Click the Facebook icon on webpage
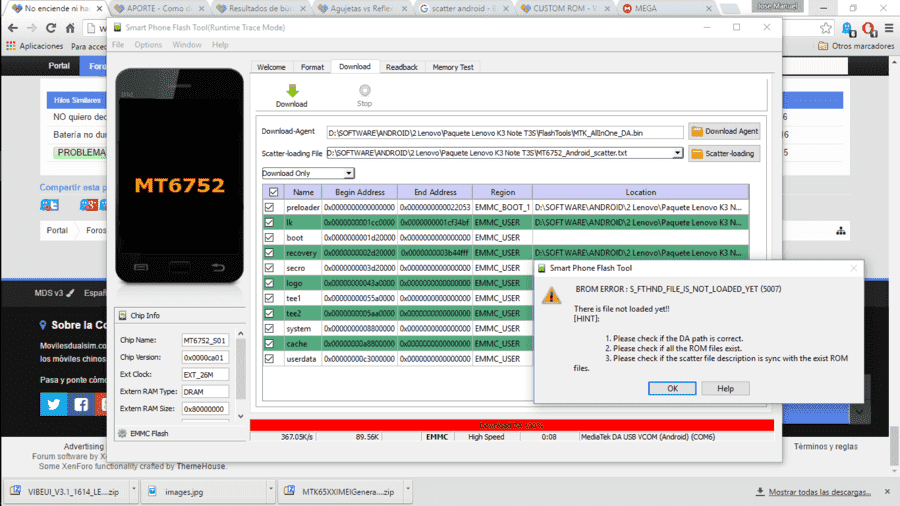The height and width of the screenshot is (506, 900). (81, 404)
